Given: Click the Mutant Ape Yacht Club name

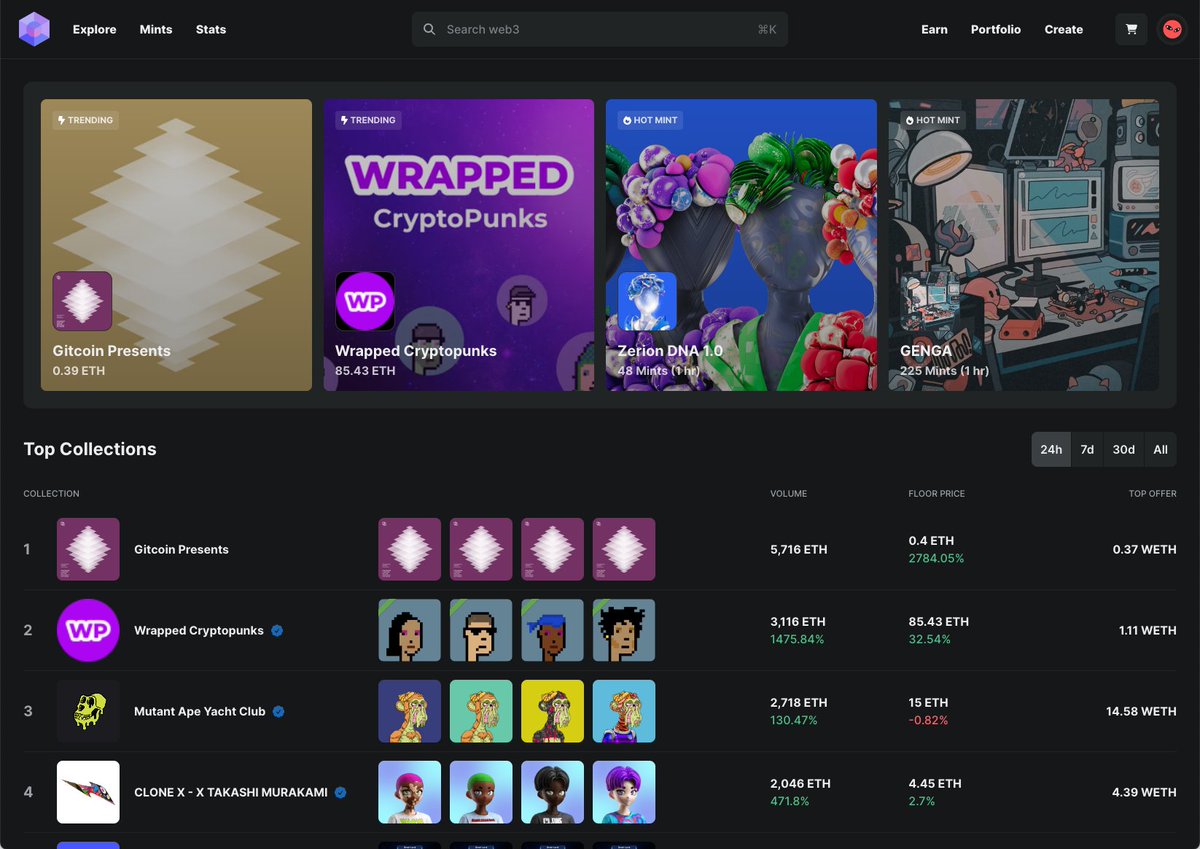Looking at the screenshot, I should click(200, 711).
